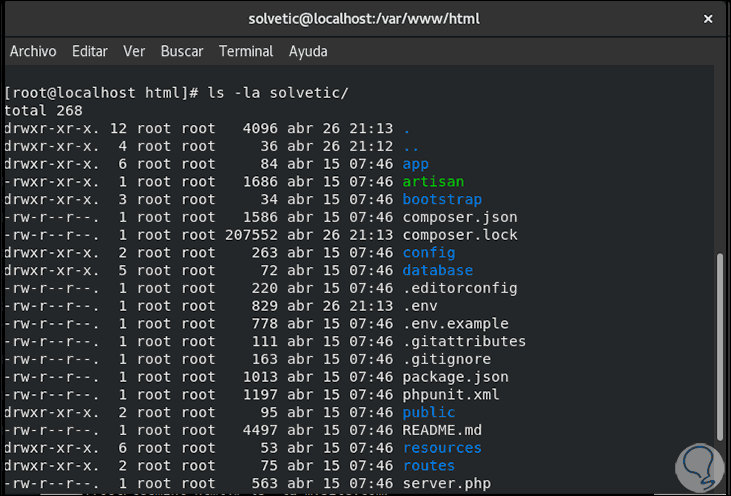Click the 'database' directory name
Image resolution: width=731 pixels, height=496 pixels.
pyautogui.click(x=437, y=271)
